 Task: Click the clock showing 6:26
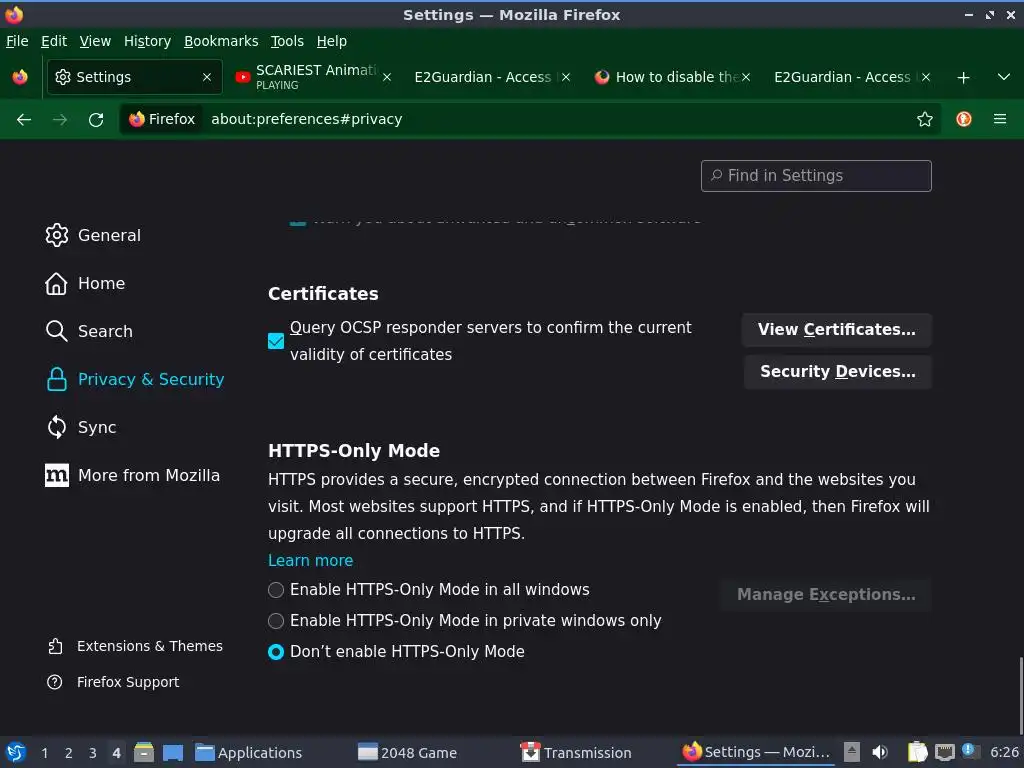click(x=1004, y=752)
